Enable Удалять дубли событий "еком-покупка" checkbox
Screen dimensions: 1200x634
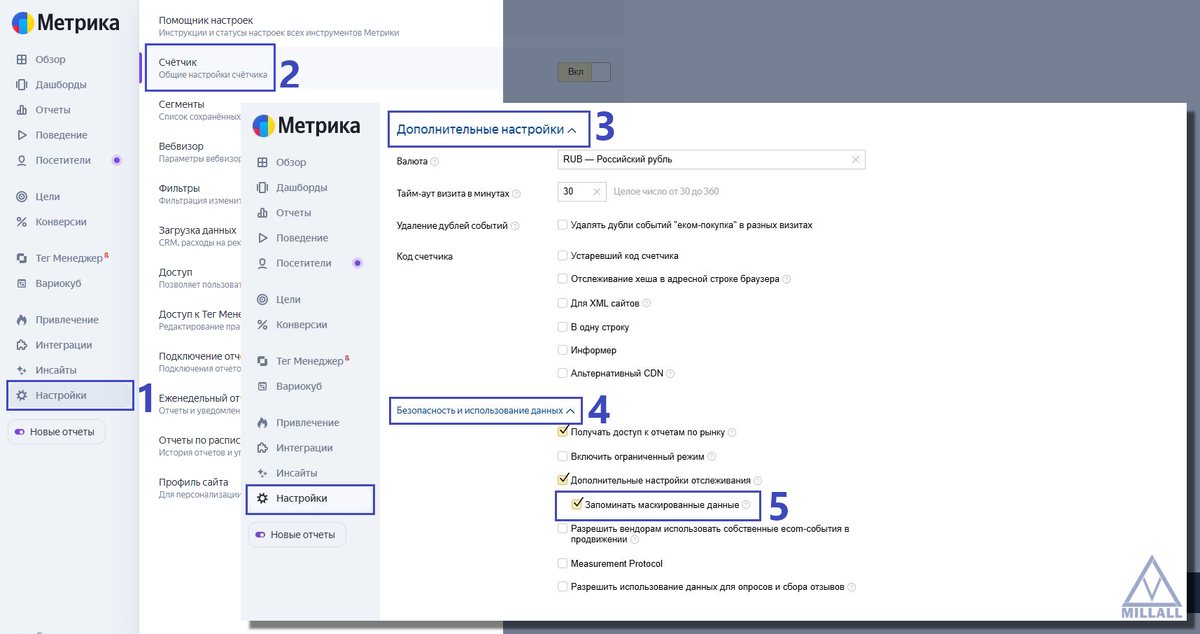(563, 225)
